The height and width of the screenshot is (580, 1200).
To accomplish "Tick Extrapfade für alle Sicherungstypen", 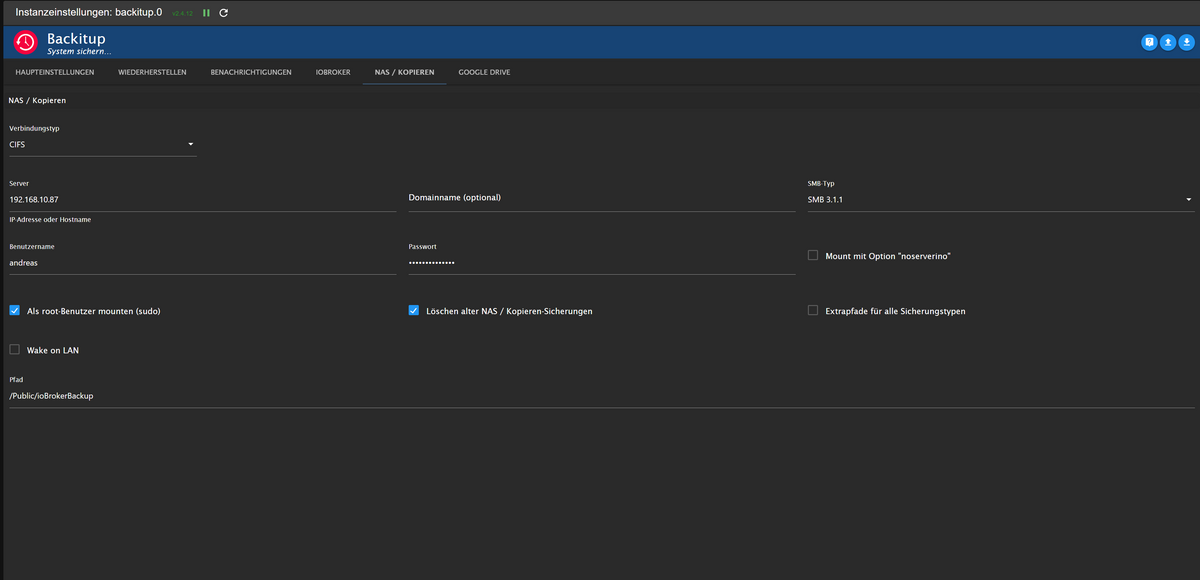I will coord(813,311).
